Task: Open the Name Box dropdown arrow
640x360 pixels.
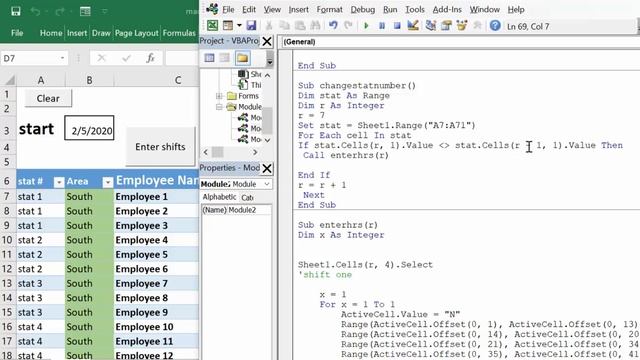Action: [x=62, y=58]
